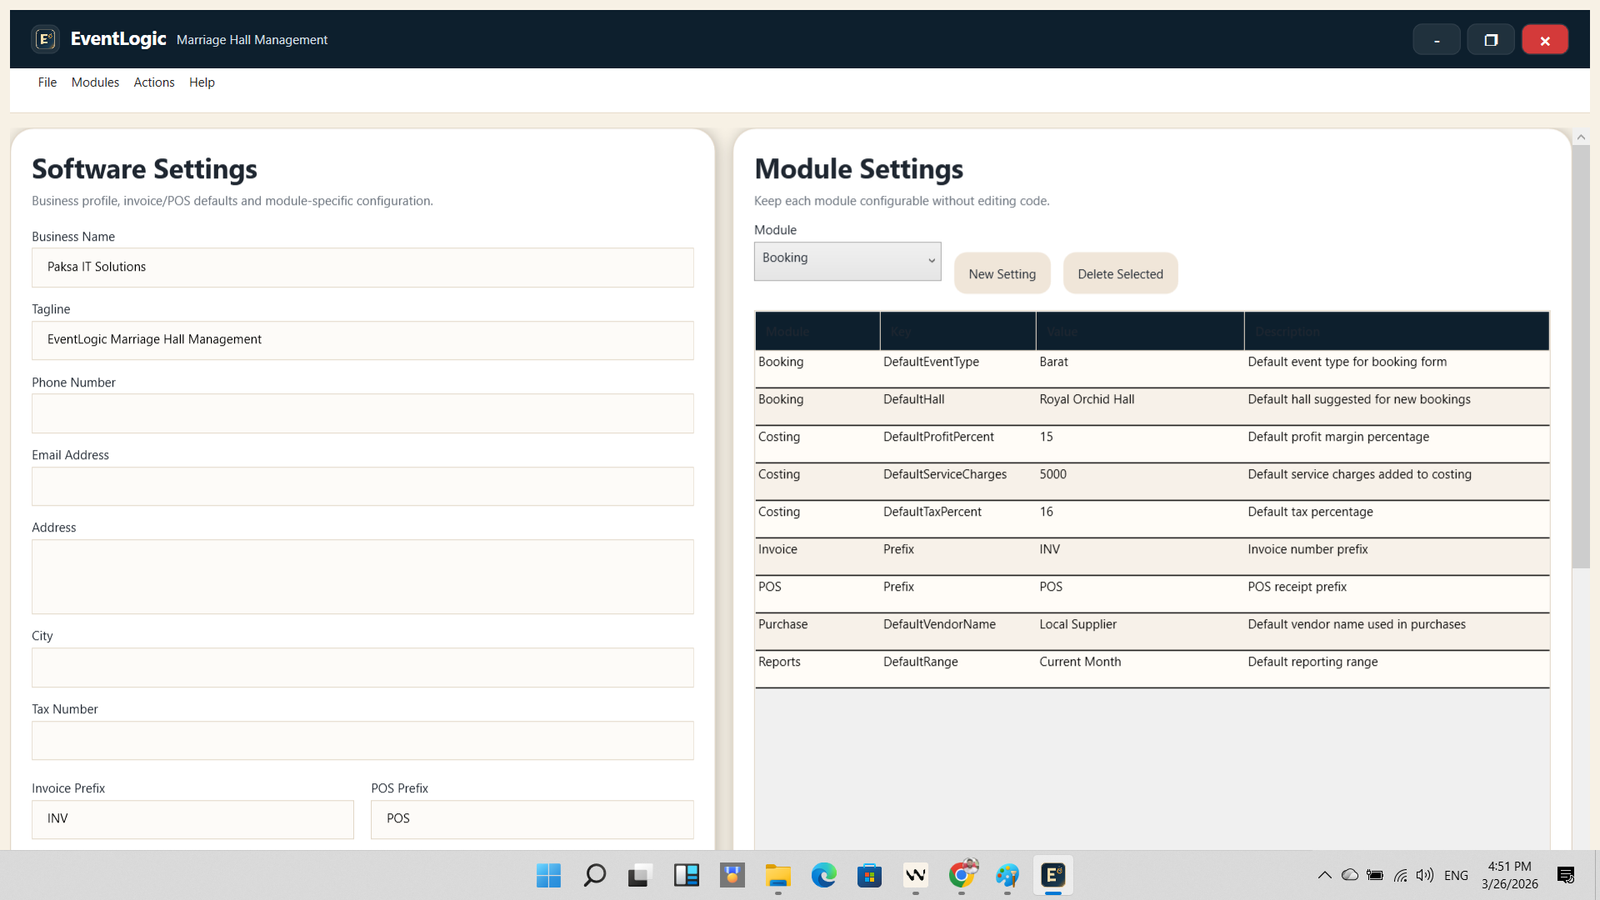The image size is (1600, 900).
Task: Open Google Chrome from the taskbar
Action: point(962,876)
